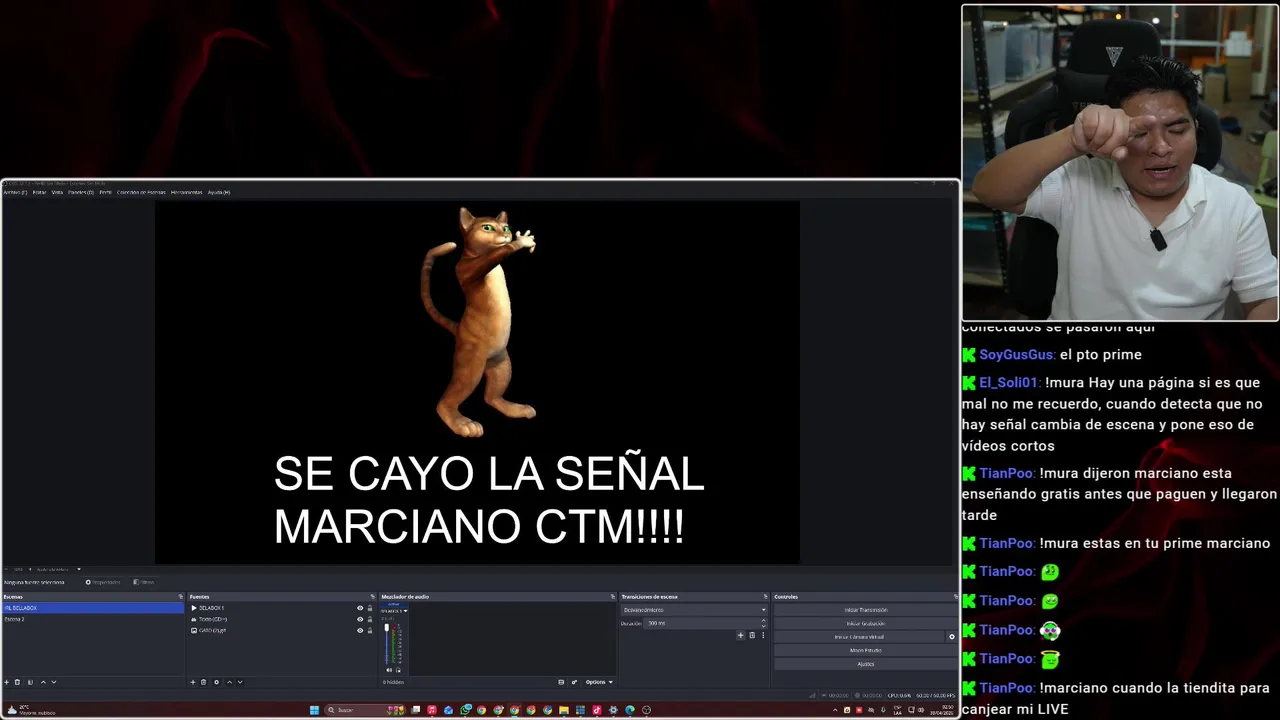Remove selected source with Fuentes trash icon
The width and height of the screenshot is (1280, 720).
pos(203,682)
